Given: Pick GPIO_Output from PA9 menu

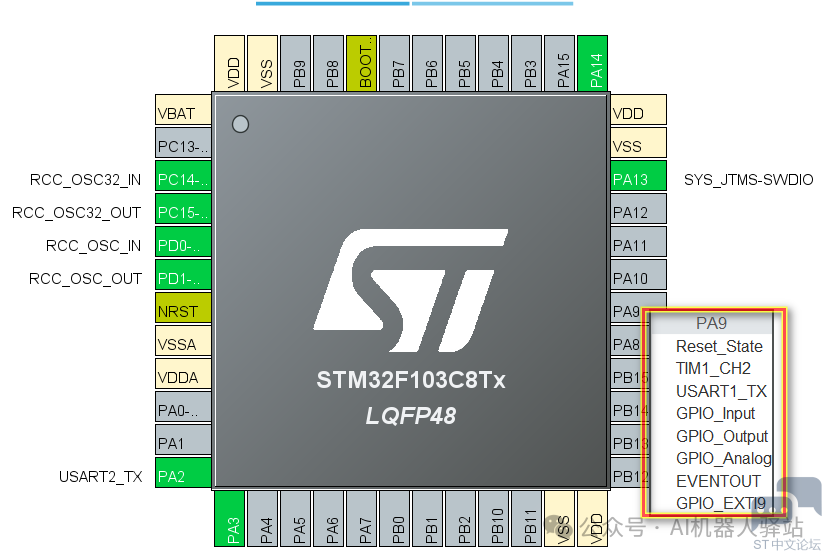Looking at the screenshot, I should tap(721, 436).
